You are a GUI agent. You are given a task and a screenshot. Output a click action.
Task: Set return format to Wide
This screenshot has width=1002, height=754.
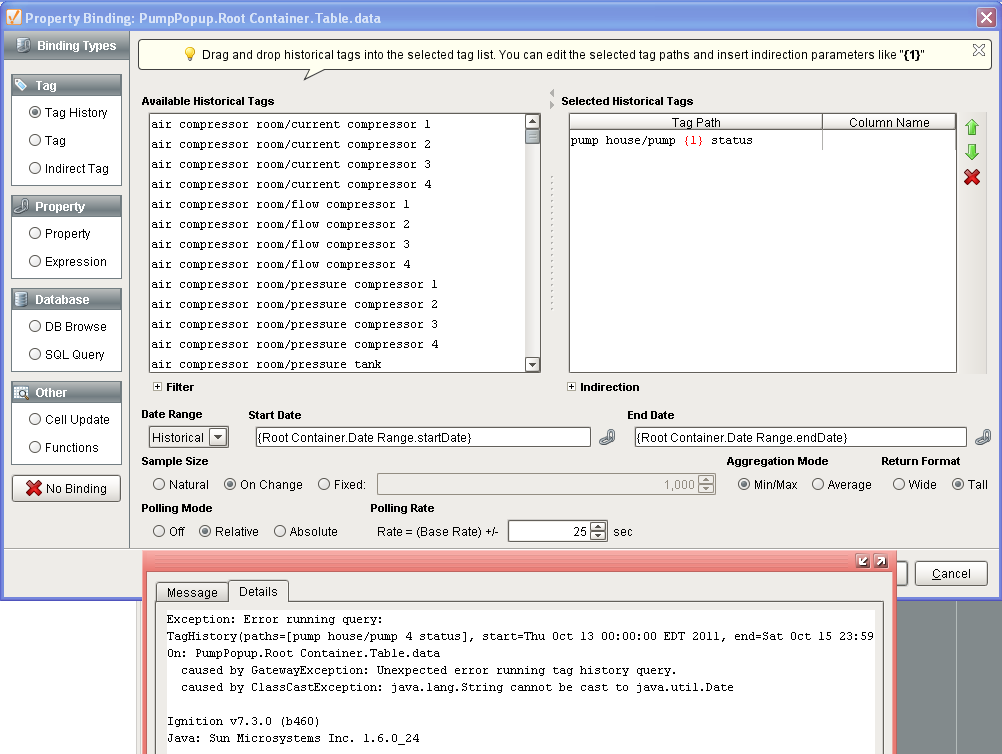pyautogui.click(x=914, y=484)
